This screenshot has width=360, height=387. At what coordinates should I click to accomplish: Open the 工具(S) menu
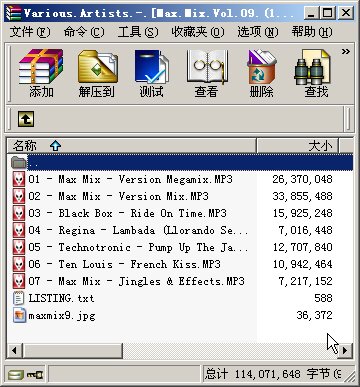pos(138,32)
